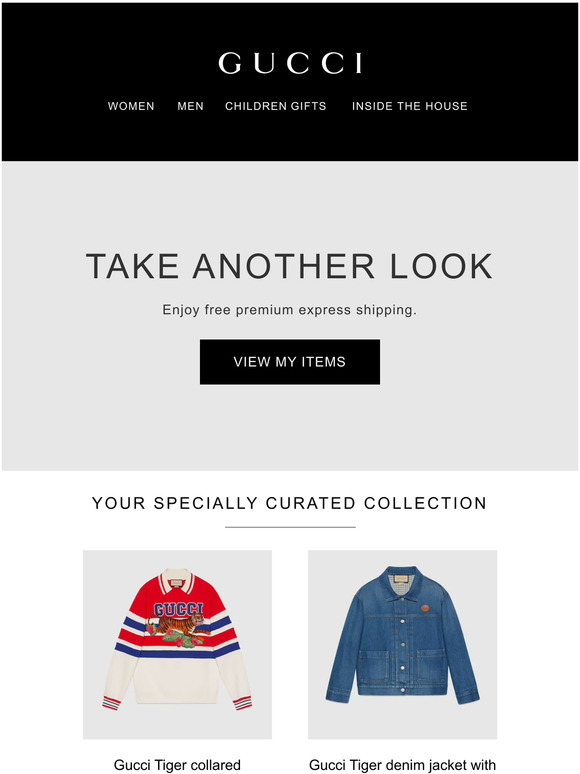Click the GUCCI logo in the header
This screenshot has height=774, width=580.
click(290, 63)
